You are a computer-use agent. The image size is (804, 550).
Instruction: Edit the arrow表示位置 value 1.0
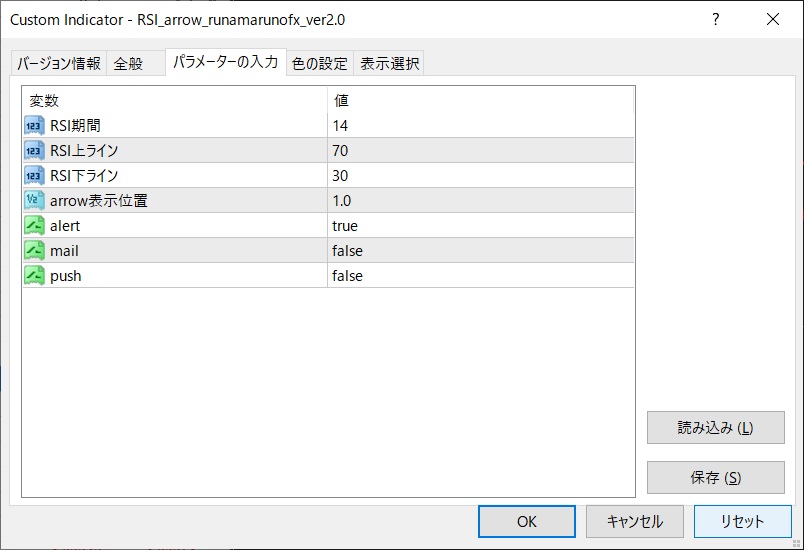480,201
